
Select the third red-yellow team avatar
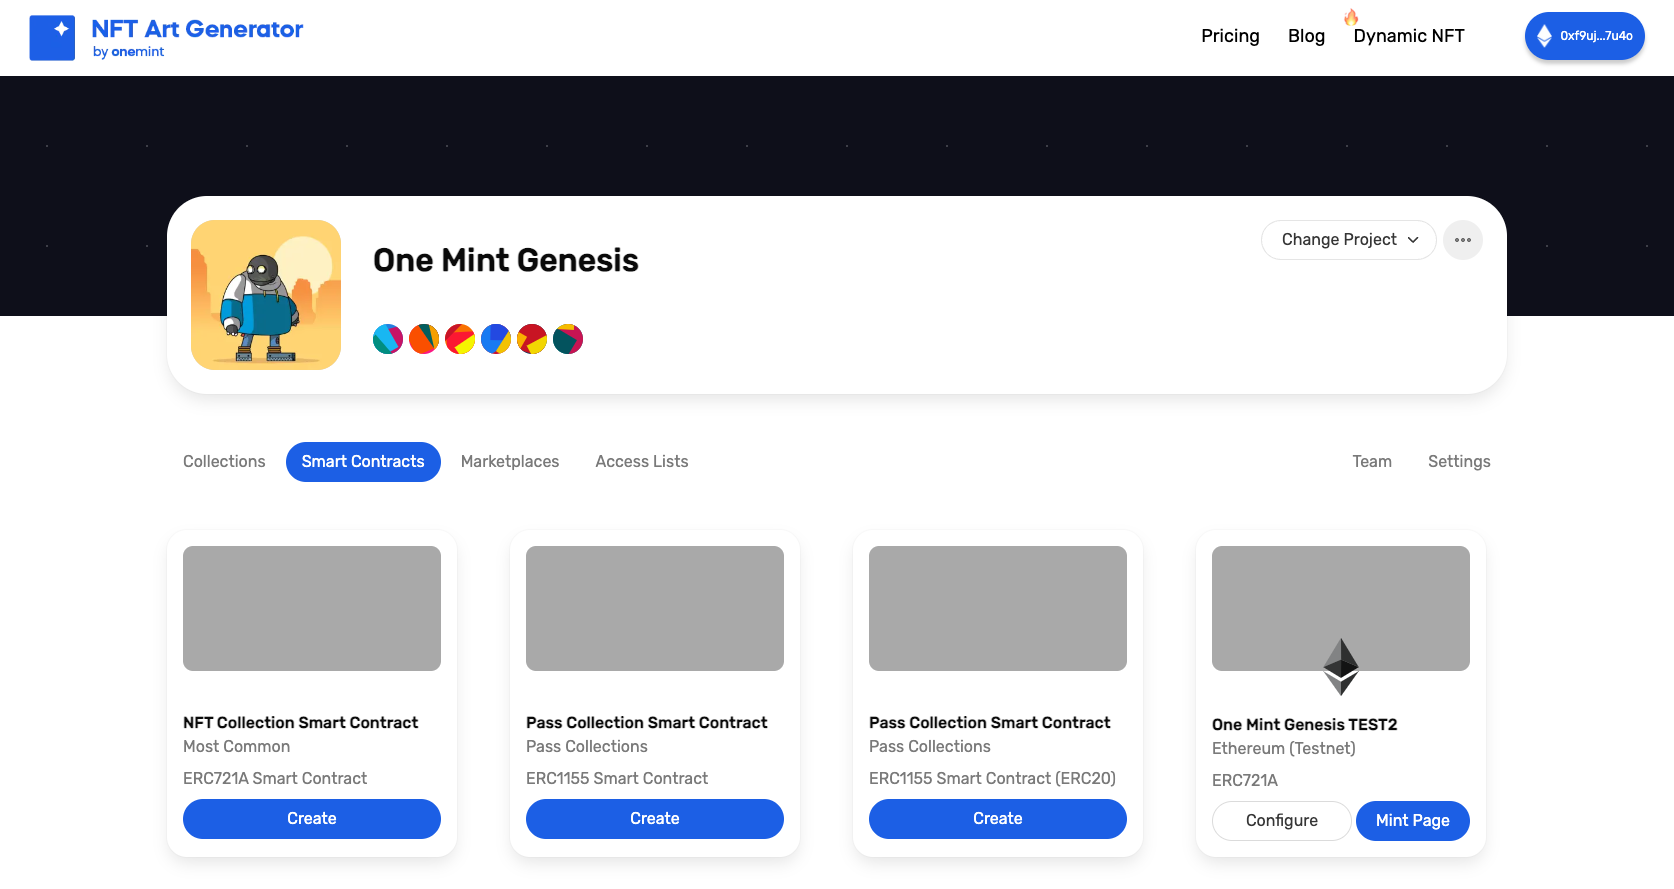pos(460,339)
